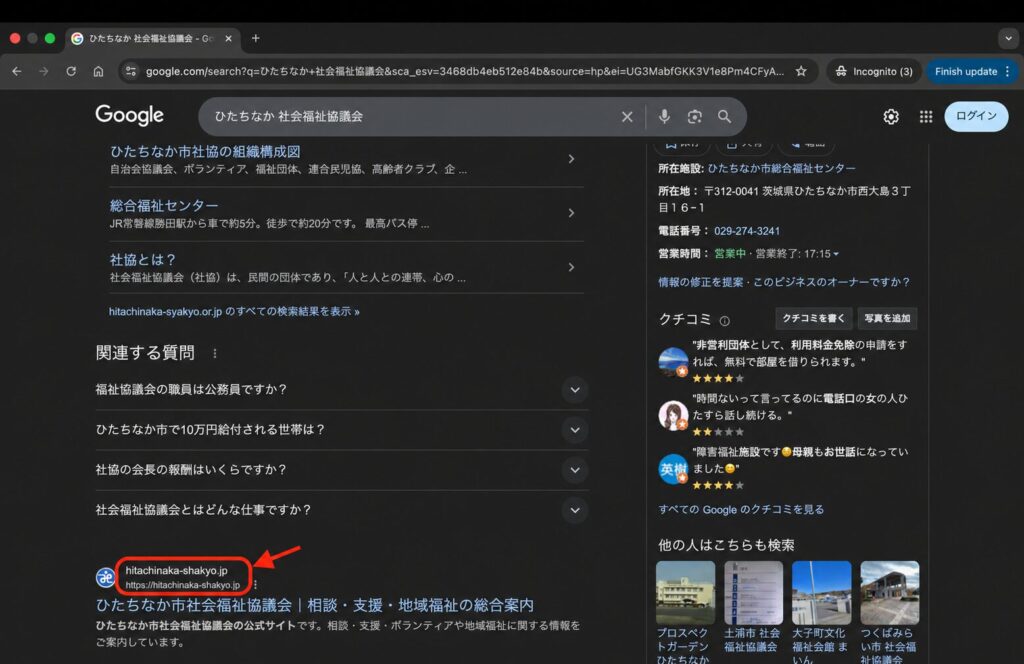
Task: Click the 写真を追加 button
Action: pyautogui.click(x=887, y=319)
